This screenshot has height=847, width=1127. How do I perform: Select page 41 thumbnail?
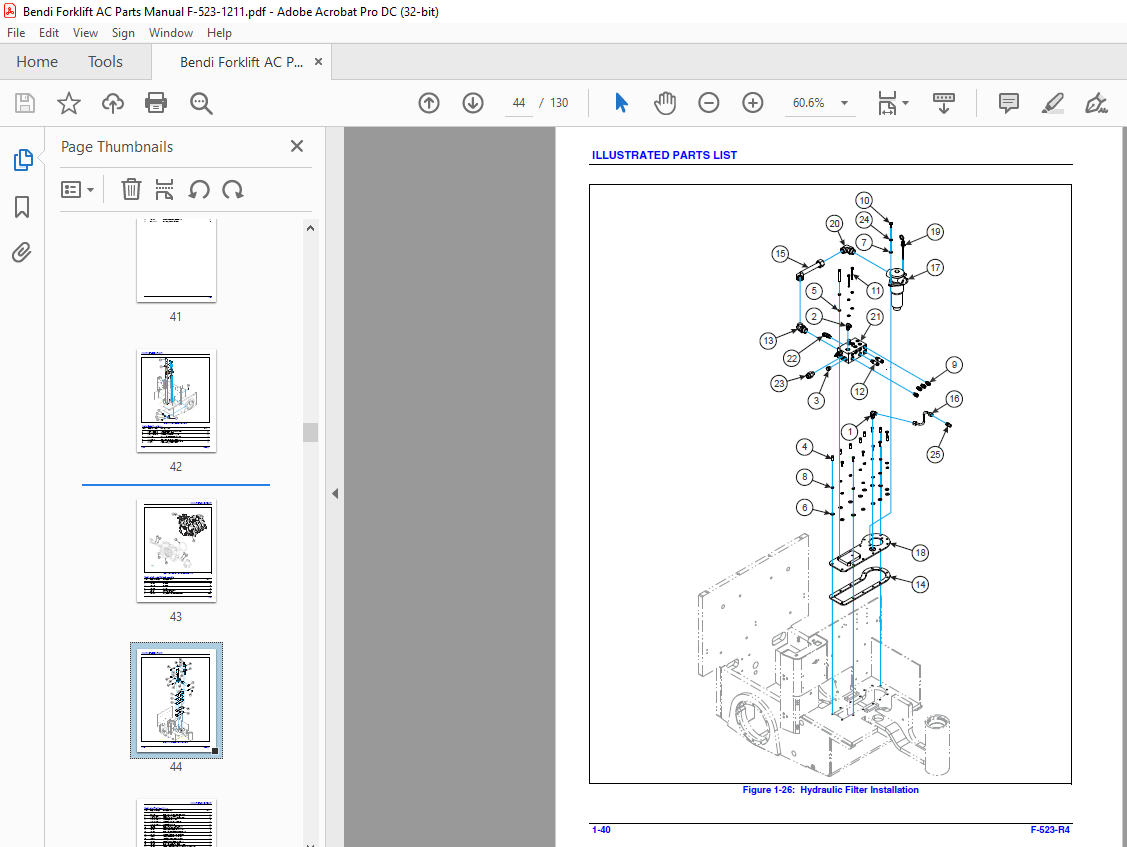[x=176, y=261]
